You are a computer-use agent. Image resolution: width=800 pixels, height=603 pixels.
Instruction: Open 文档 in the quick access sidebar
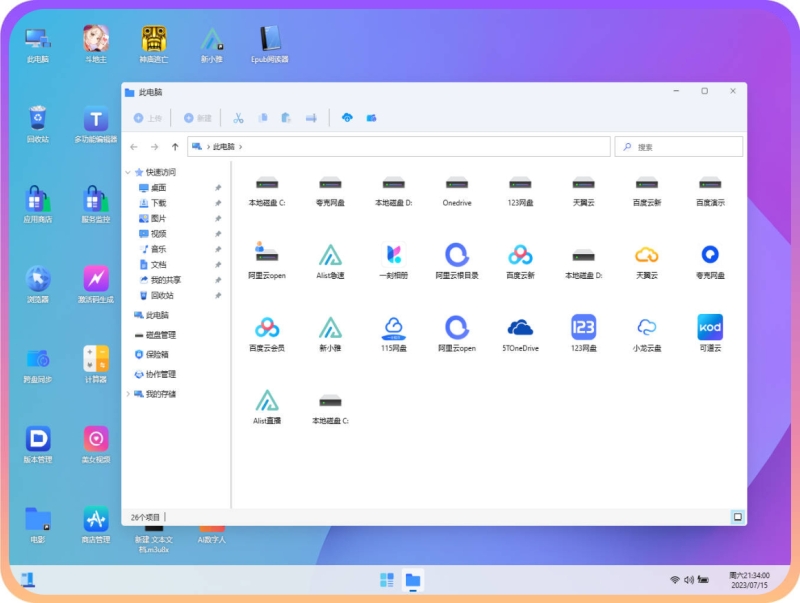(x=153, y=264)
